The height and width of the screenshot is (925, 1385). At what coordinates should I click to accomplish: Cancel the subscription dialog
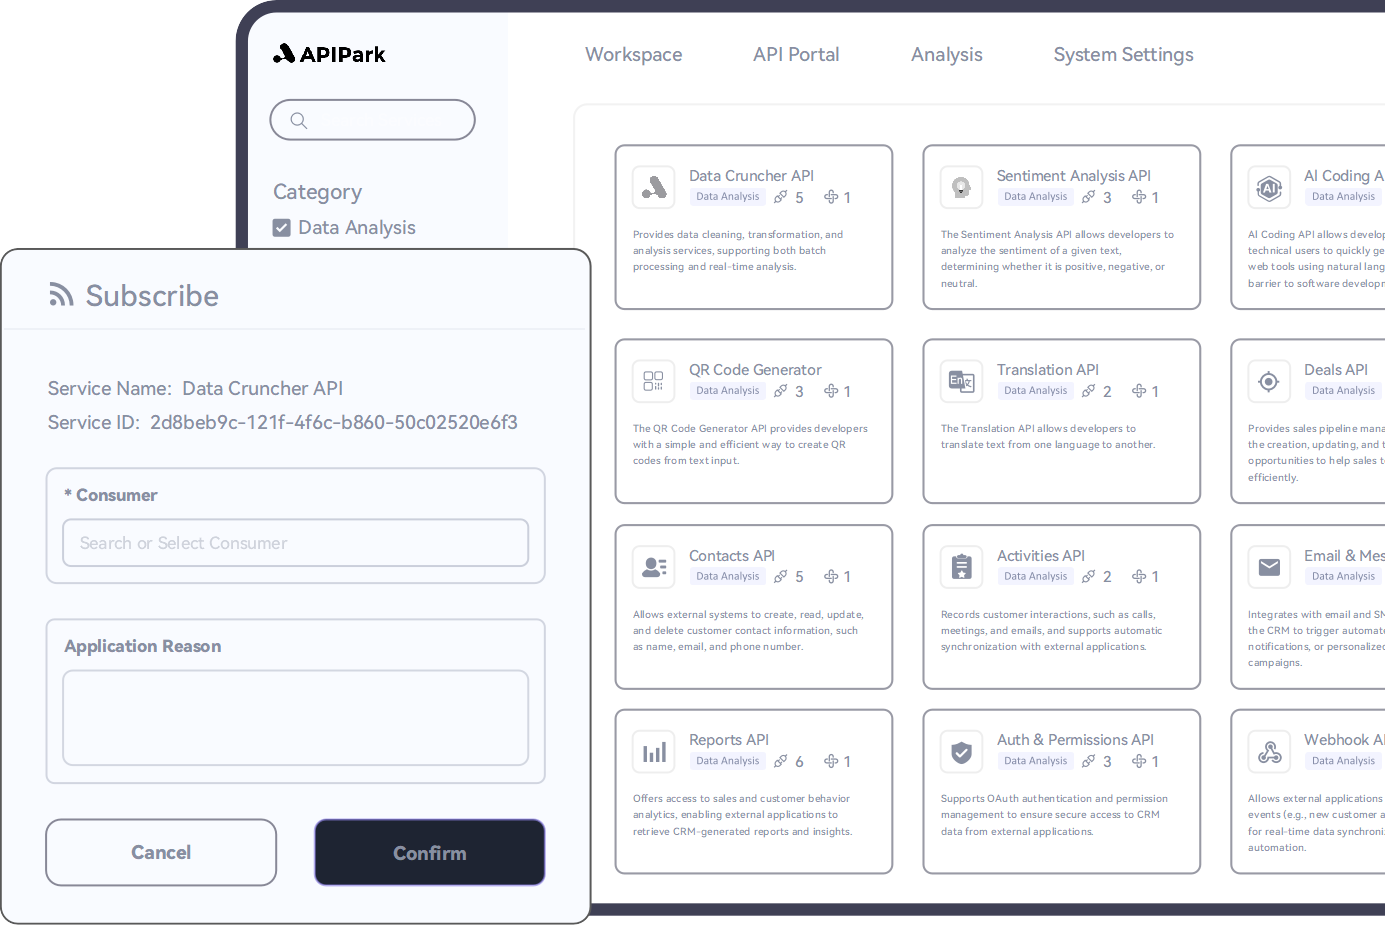161,852
